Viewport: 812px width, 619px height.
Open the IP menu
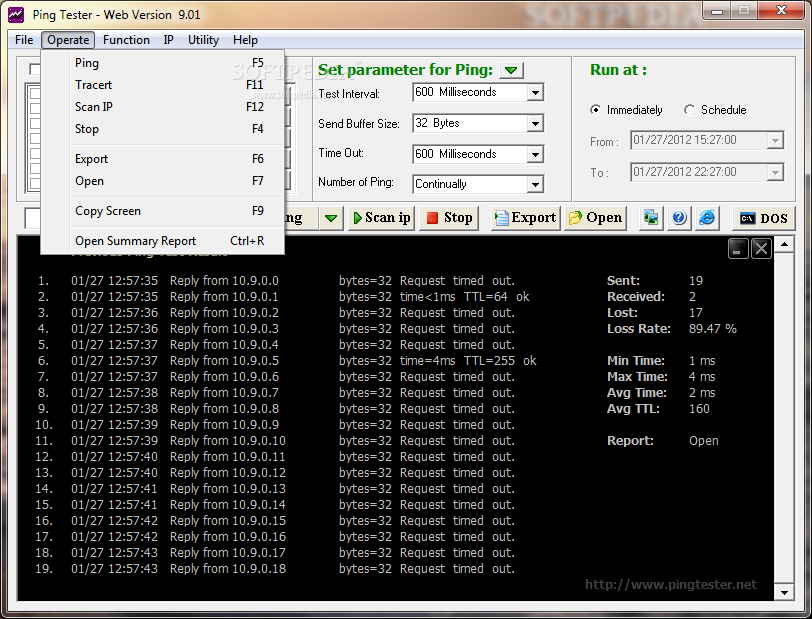pyautogui.click(x=168, y=40)
